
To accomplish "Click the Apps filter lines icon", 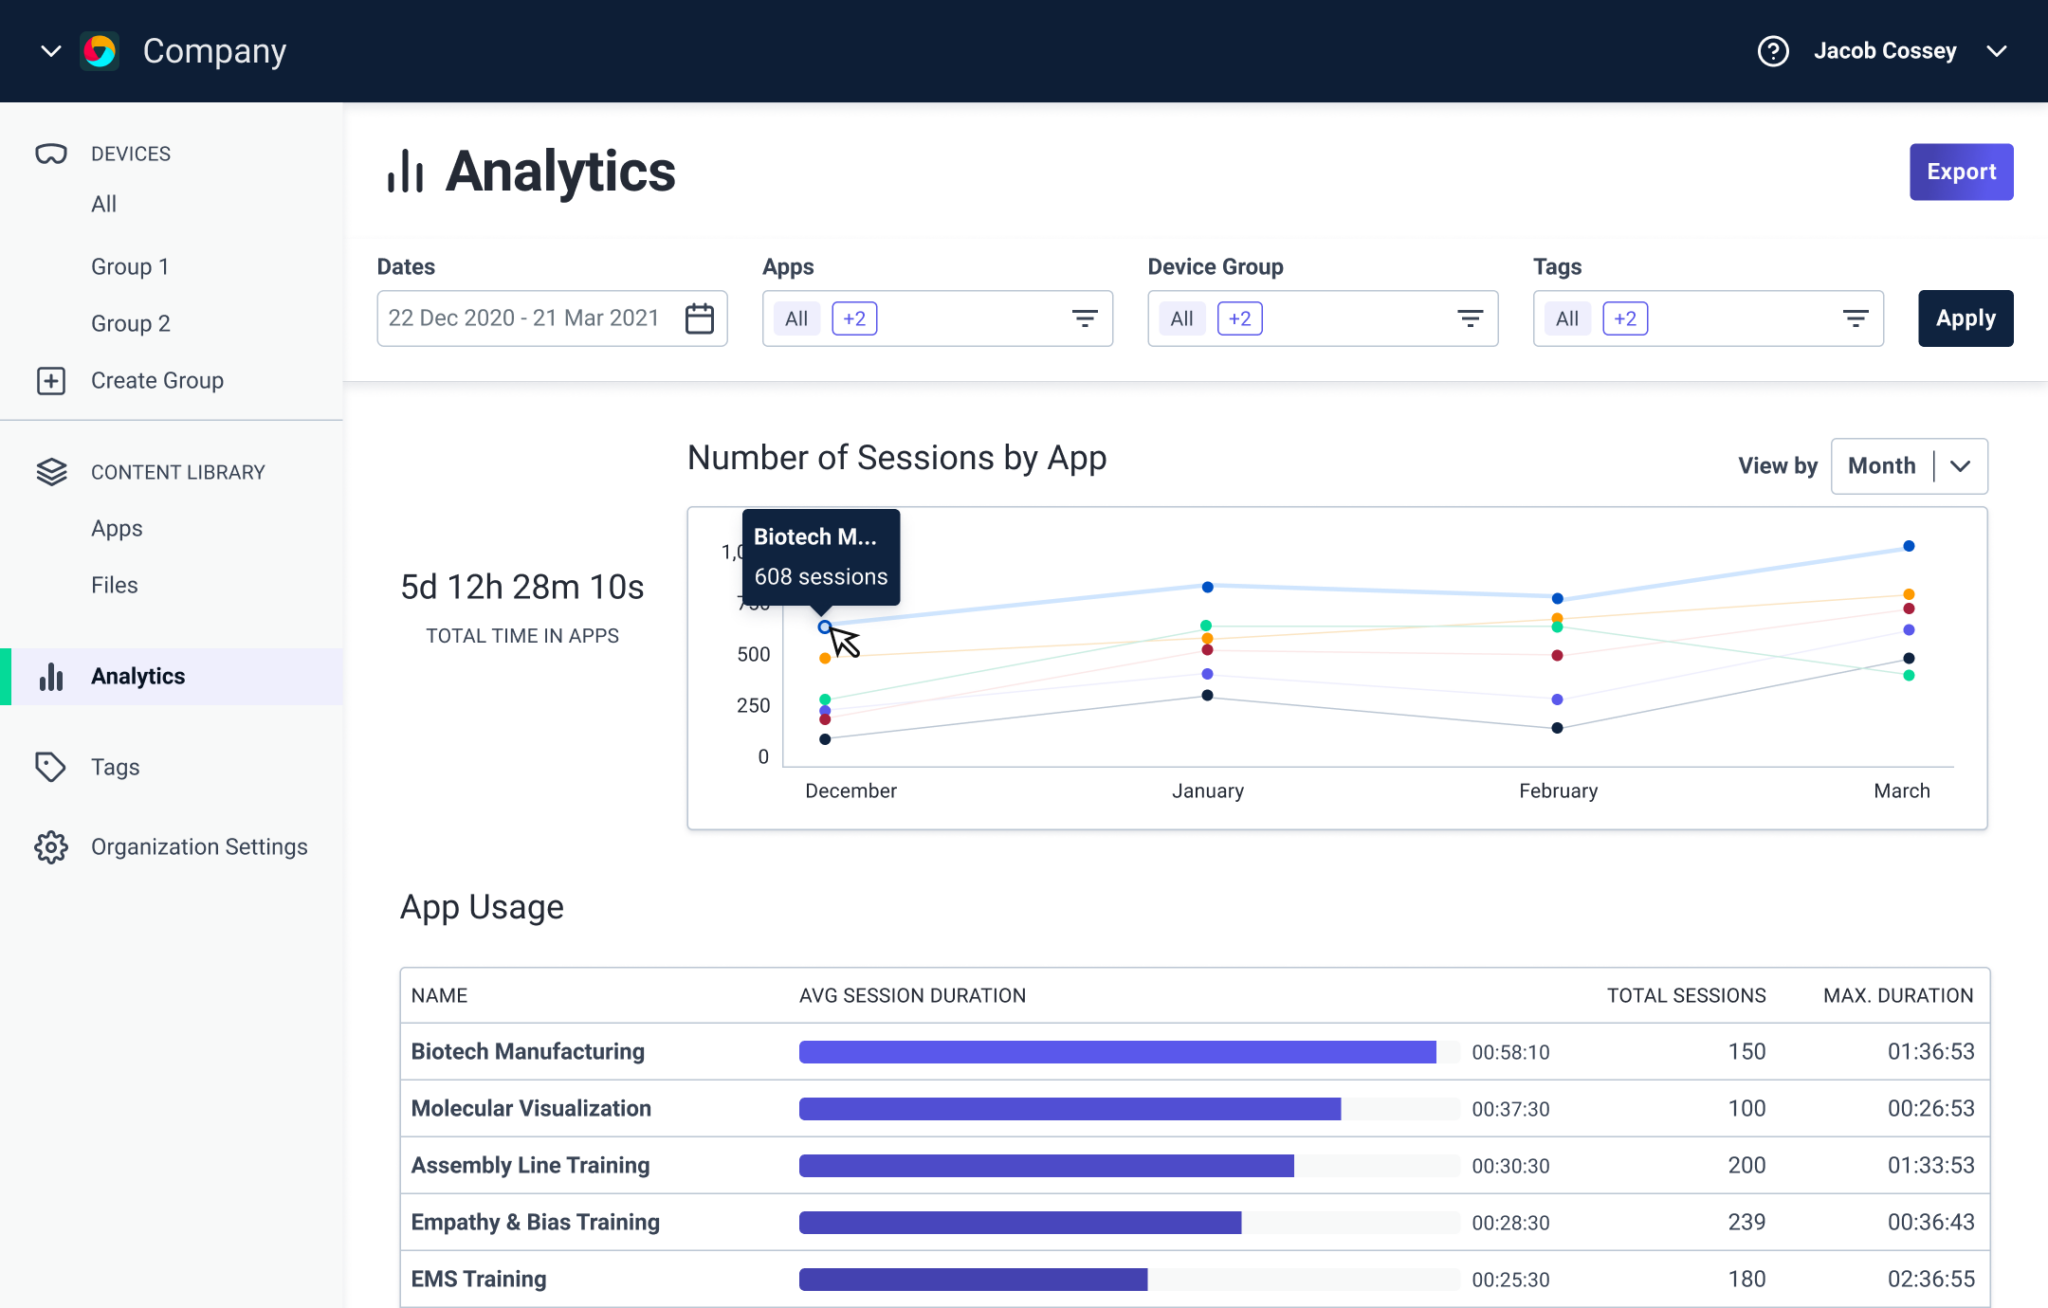I will [x=1084, y=318].
